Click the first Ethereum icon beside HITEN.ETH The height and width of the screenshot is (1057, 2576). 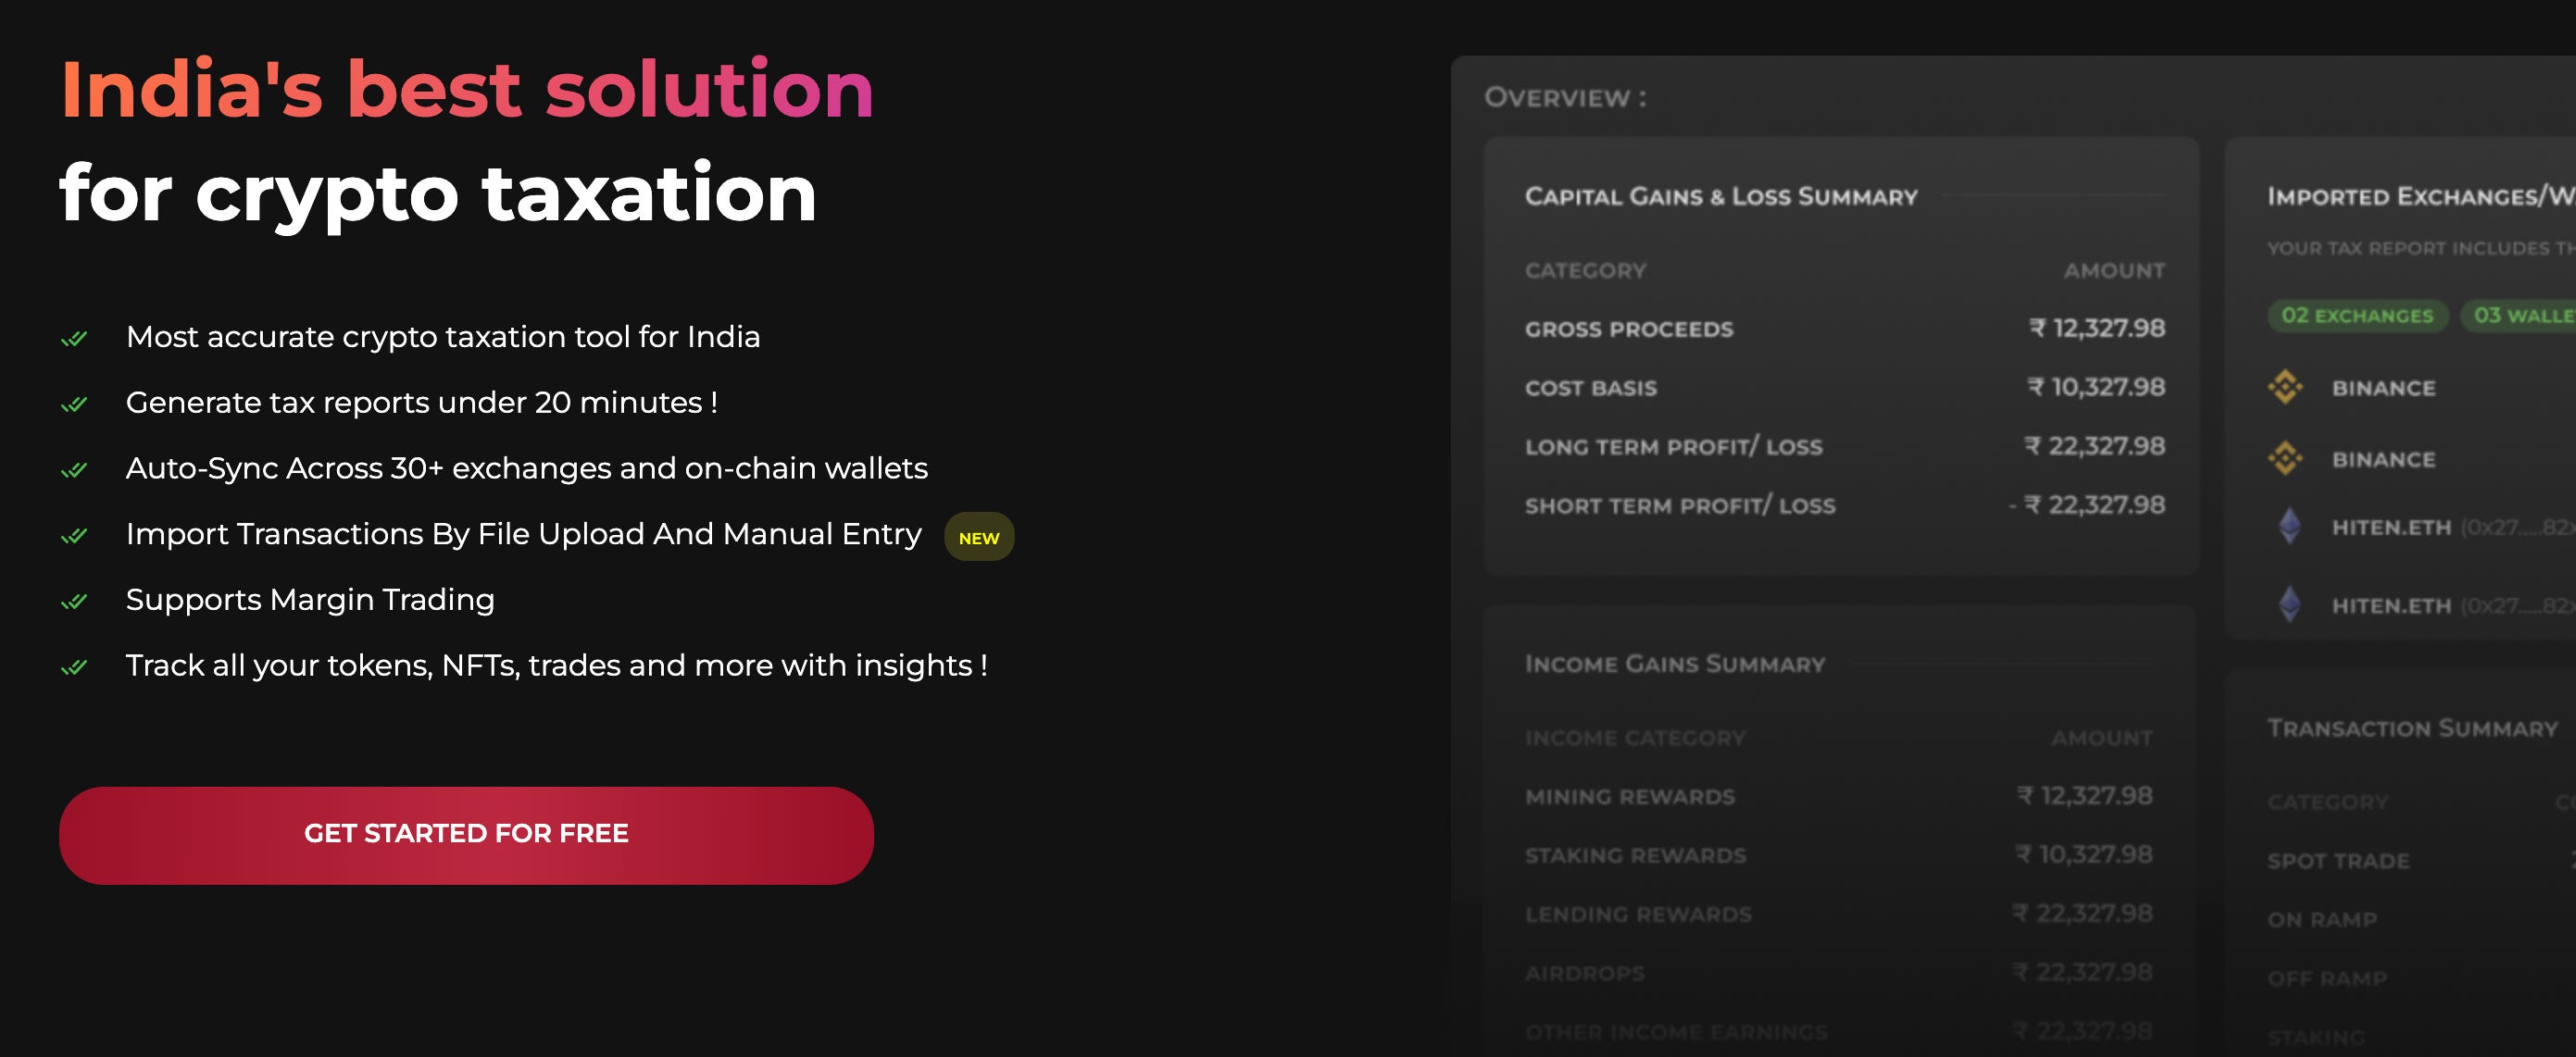[2289, 526]
